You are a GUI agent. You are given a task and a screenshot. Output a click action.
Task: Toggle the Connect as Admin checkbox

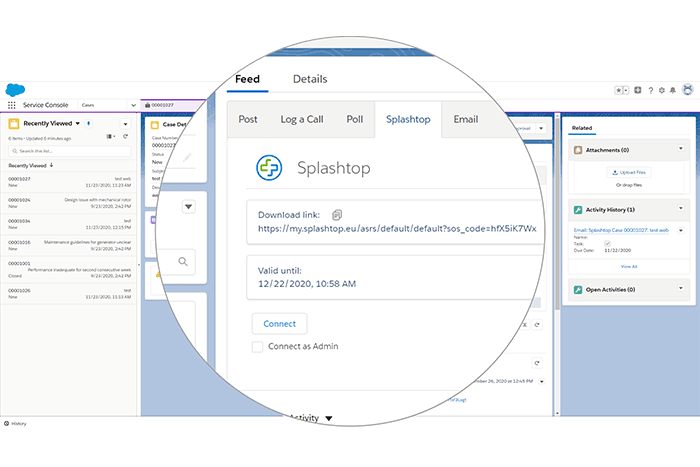(258, 347)
